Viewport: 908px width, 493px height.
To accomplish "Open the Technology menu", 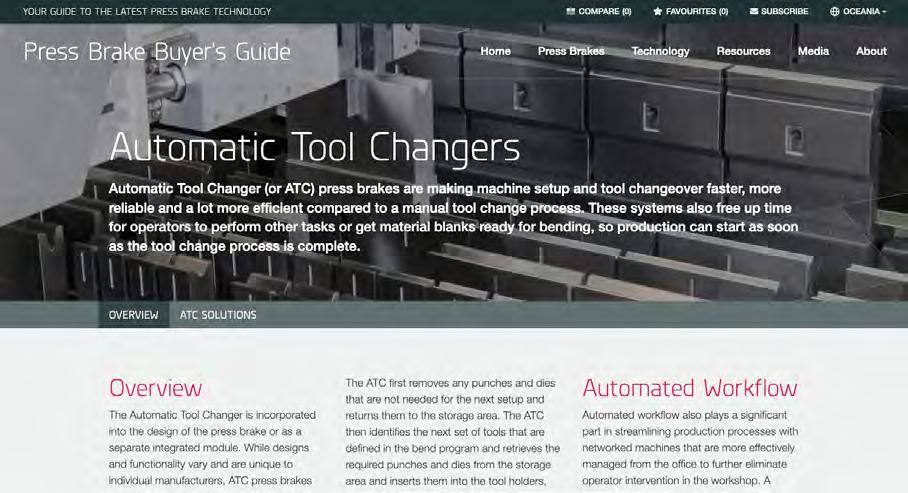I will point(660,51).
